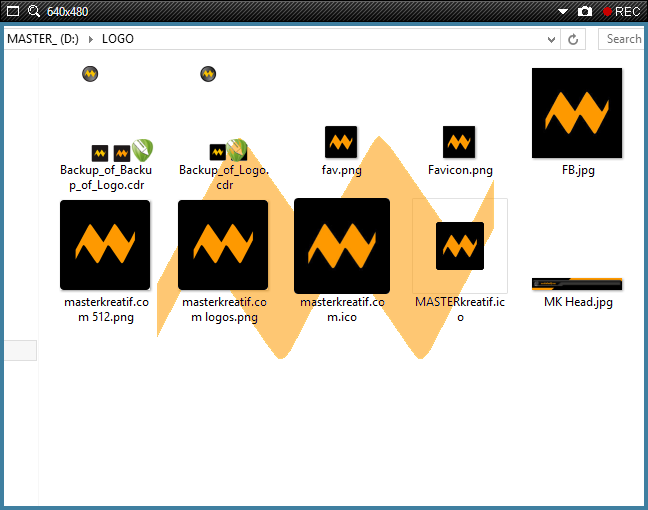Click the Backup_of_Backup_of_Logo.cdr file name
This screenshot has width=648, height=510.
point(106,177)
